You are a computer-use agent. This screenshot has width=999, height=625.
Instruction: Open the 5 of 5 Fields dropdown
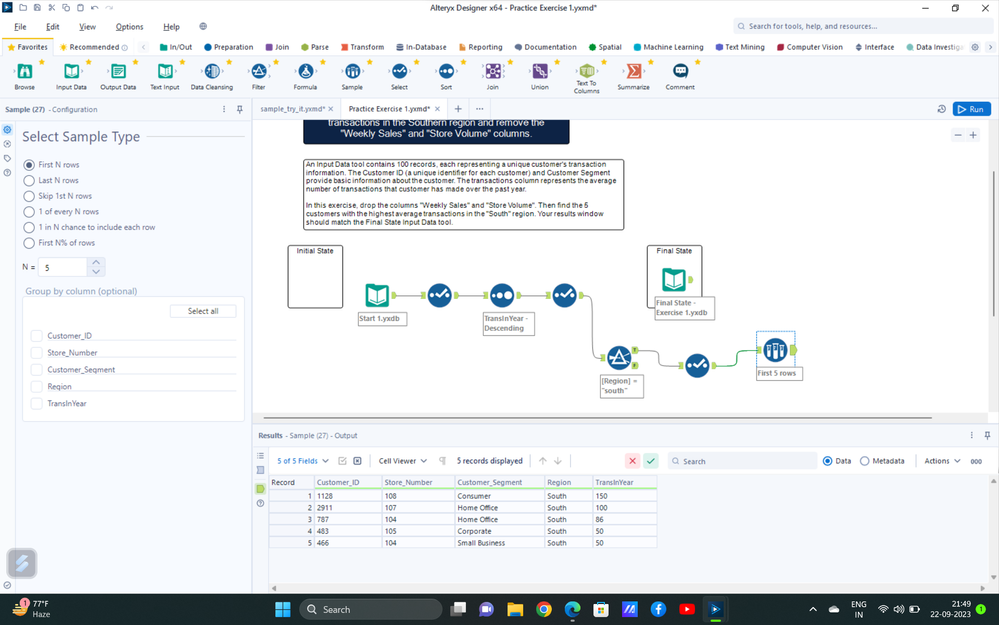point(303,461)
